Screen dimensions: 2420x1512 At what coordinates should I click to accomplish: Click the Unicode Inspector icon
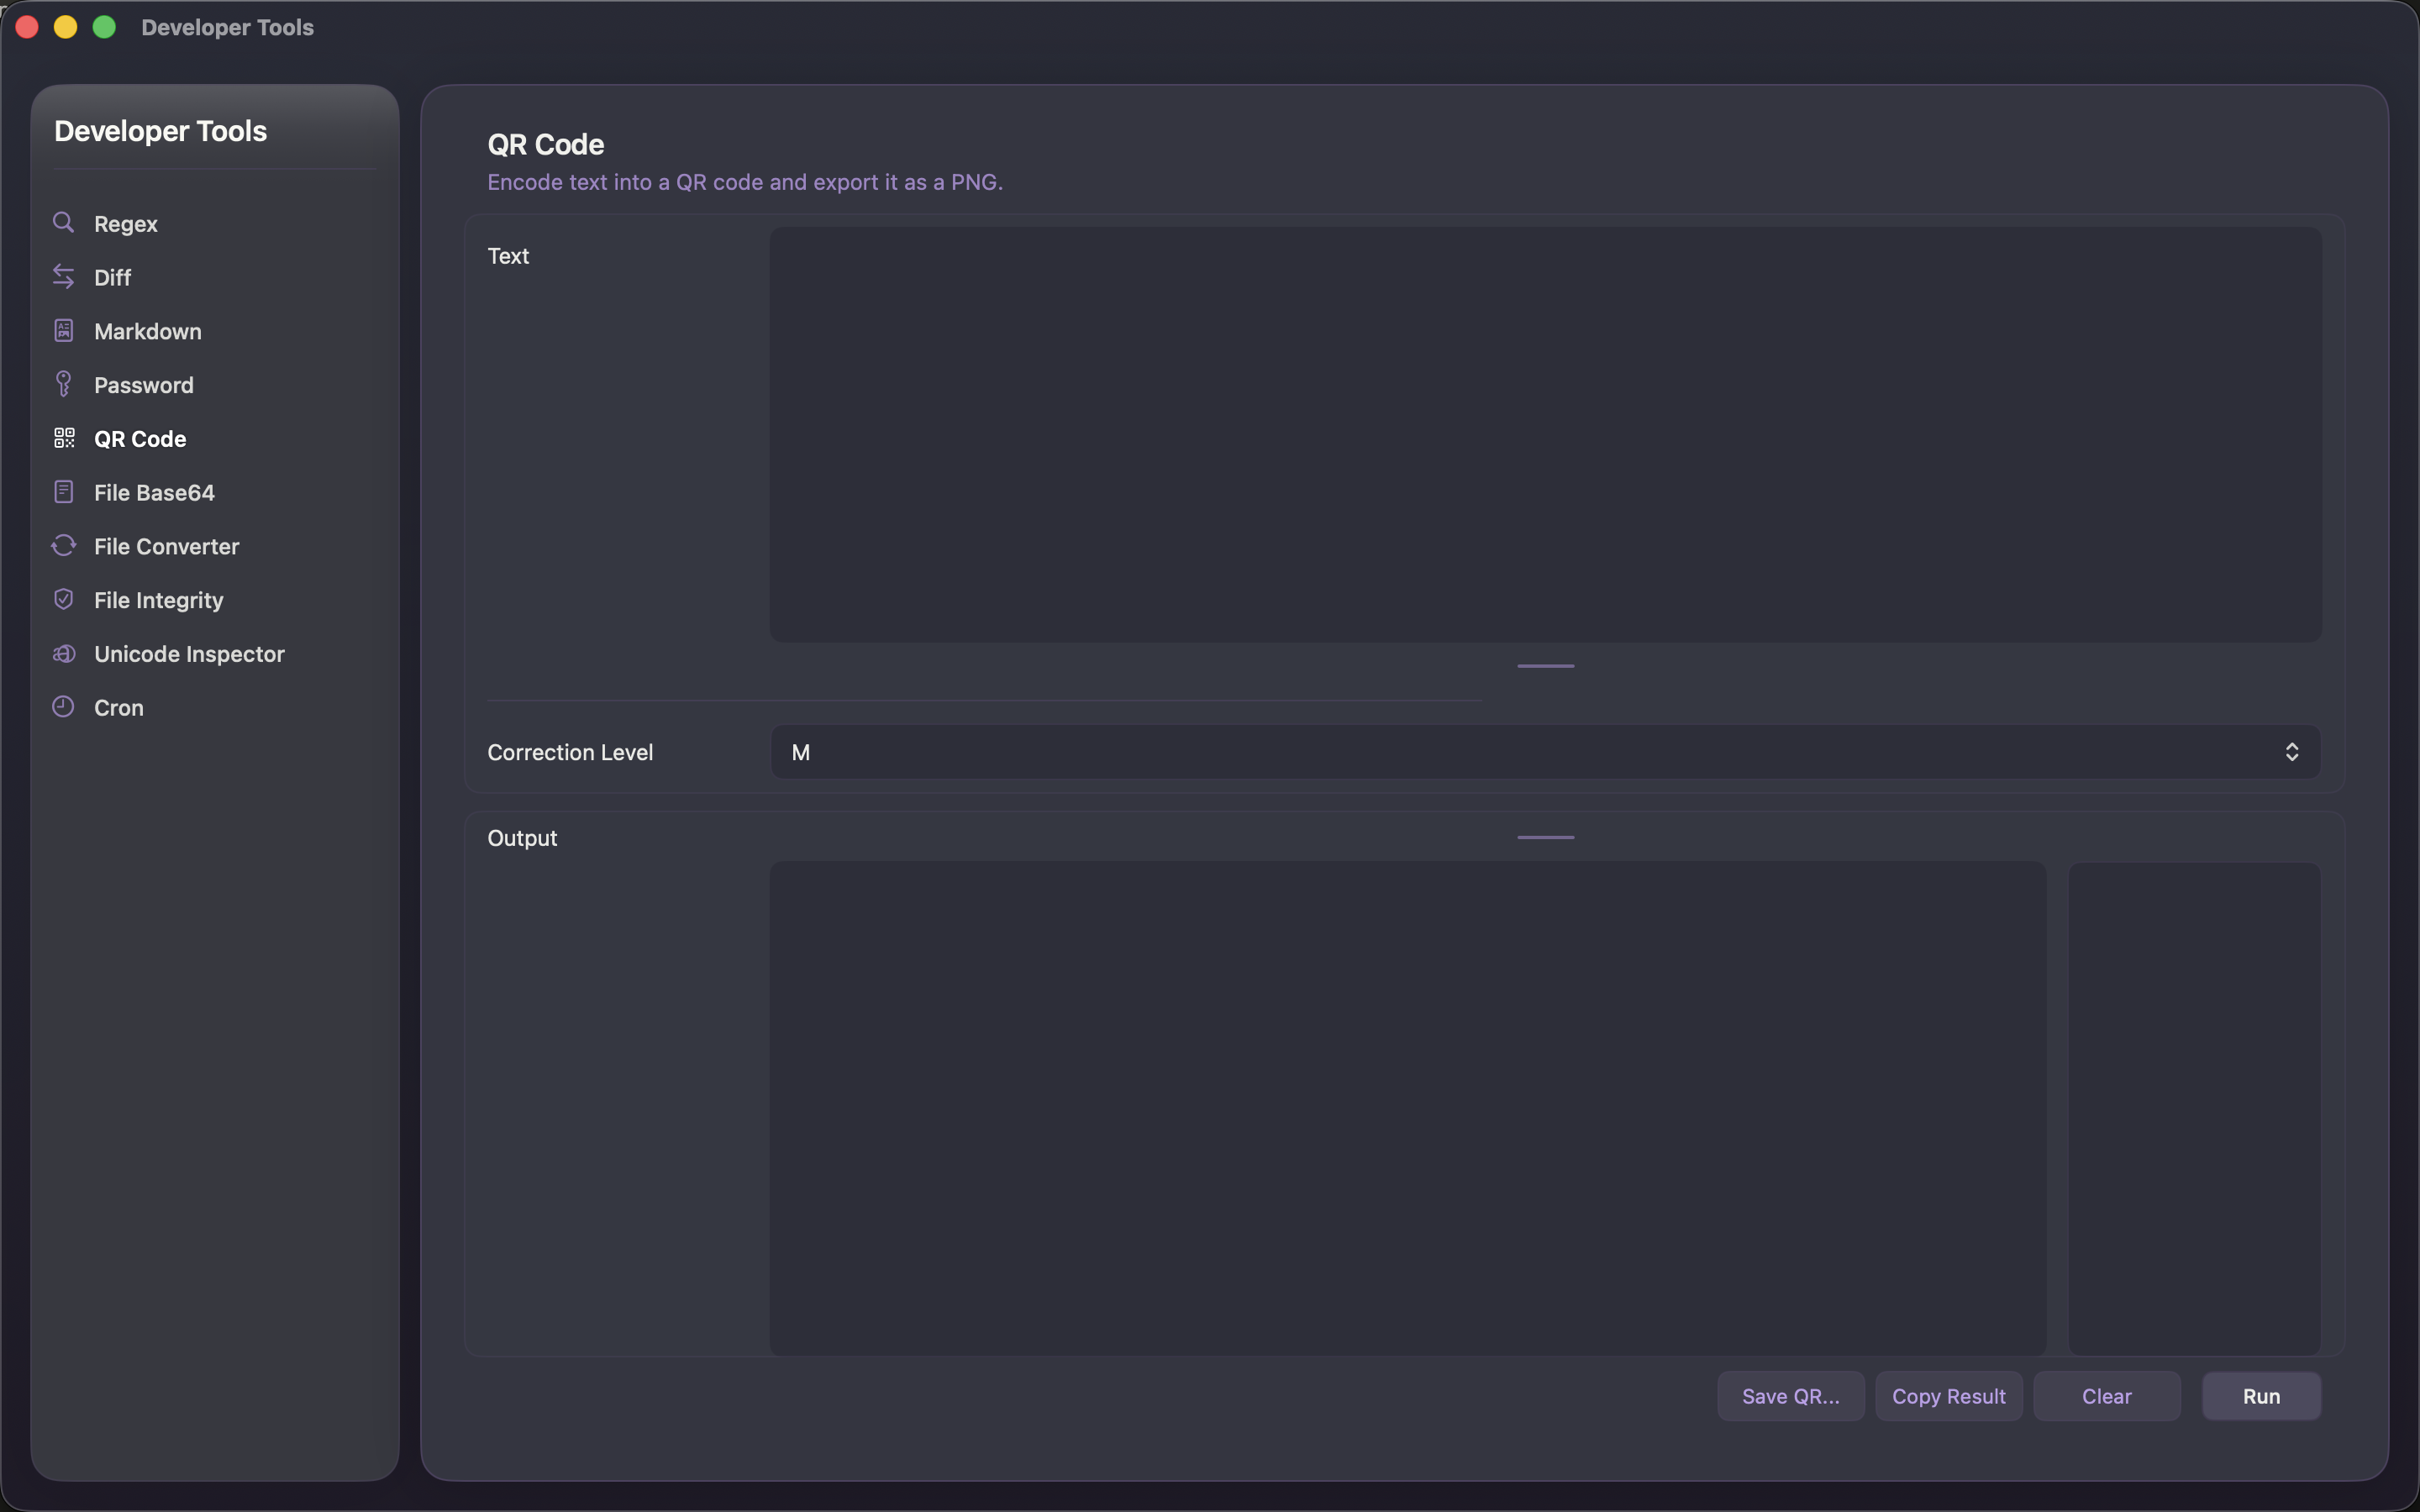[63, 654]
